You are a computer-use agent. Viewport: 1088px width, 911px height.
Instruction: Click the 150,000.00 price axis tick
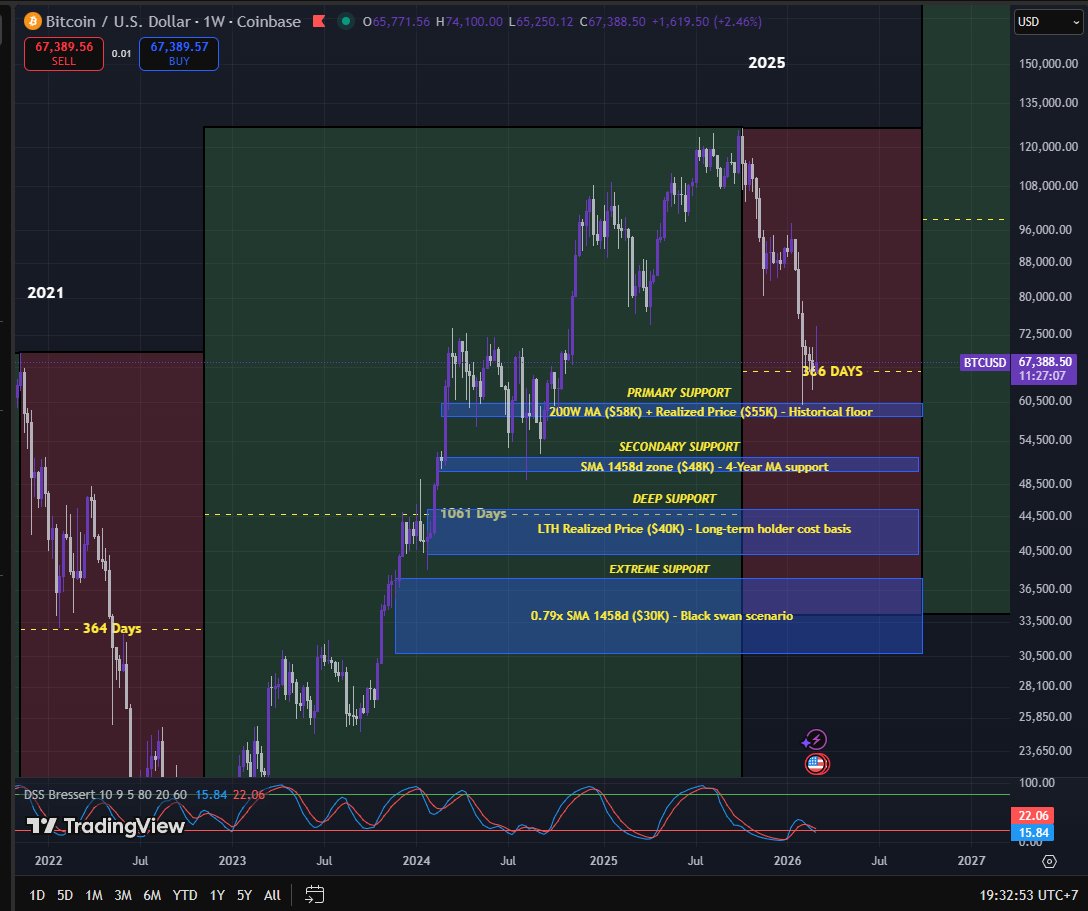1048,64
